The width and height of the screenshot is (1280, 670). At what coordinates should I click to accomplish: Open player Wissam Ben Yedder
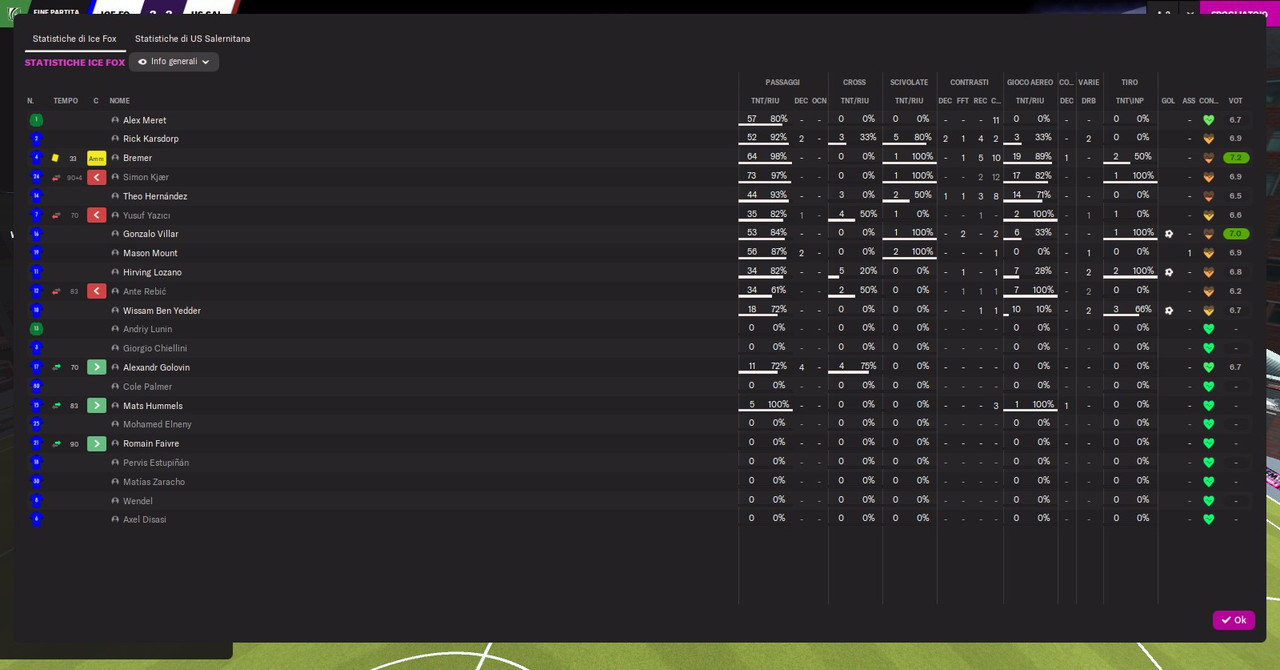point(162,310)
